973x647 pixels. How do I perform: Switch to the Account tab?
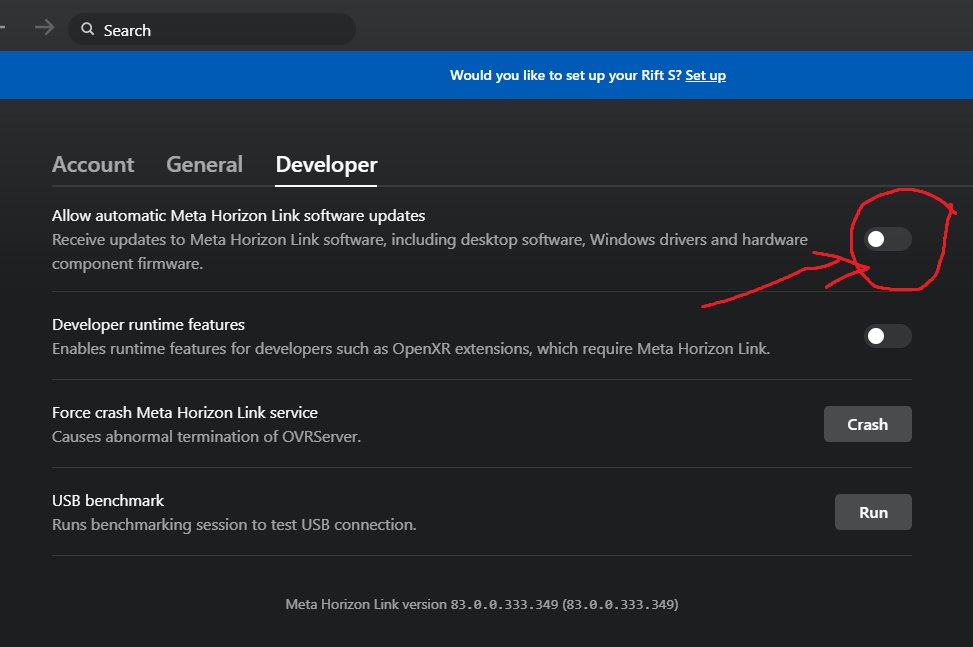[93, 164]
